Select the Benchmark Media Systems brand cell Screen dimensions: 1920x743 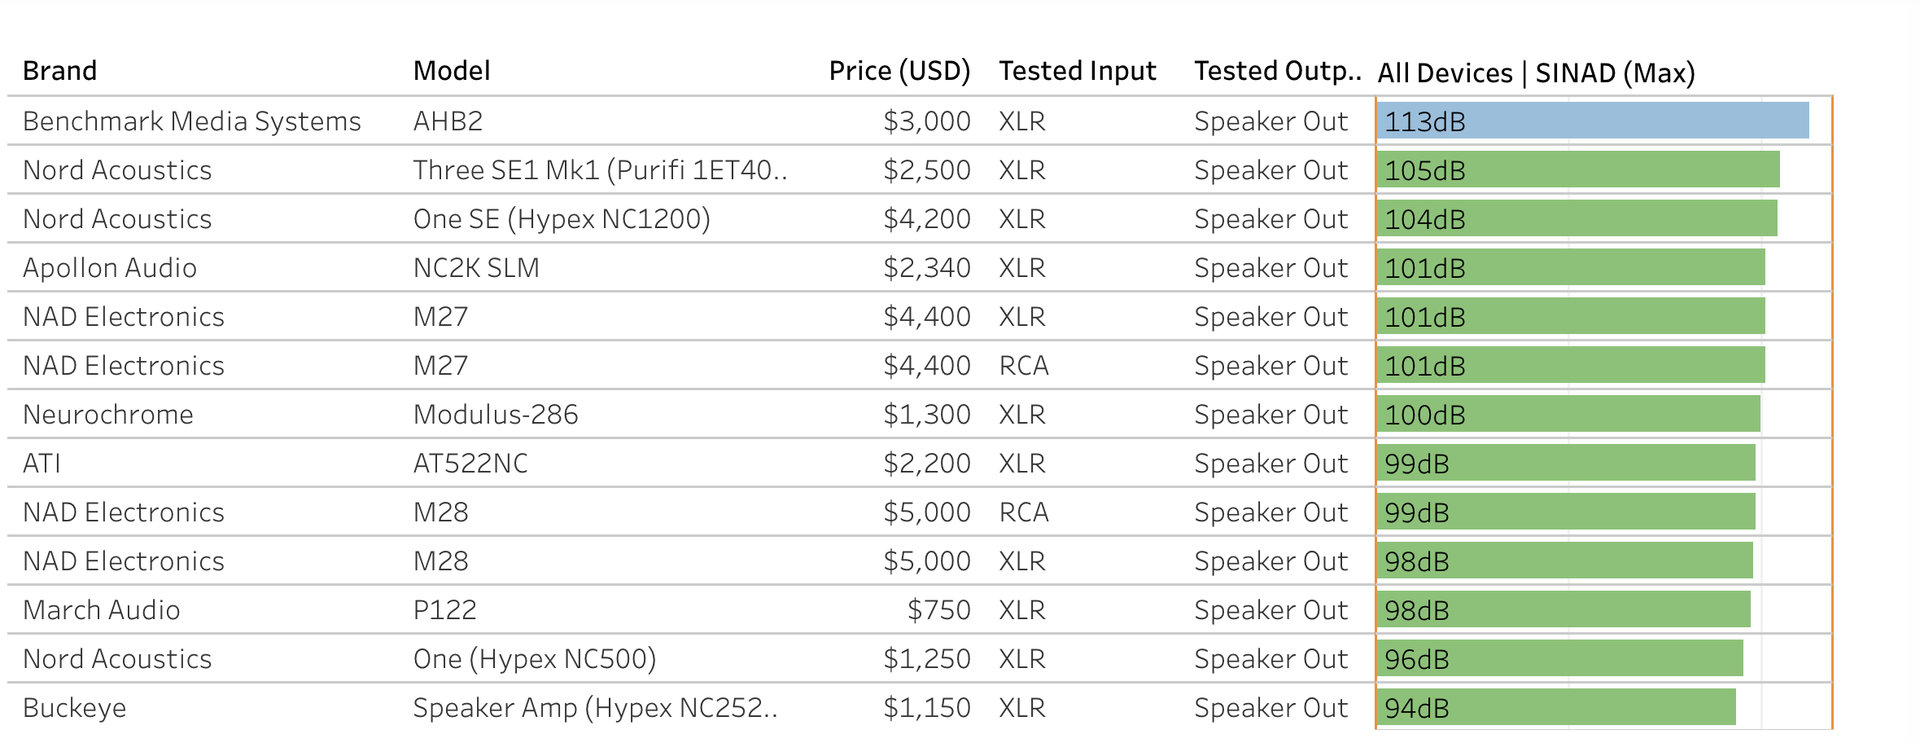(192, 121)
